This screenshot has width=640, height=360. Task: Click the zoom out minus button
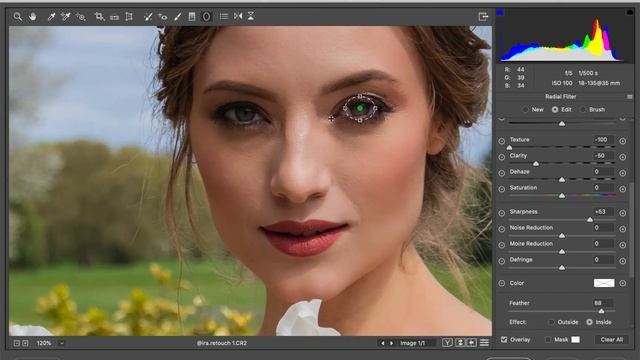[17, 343]
